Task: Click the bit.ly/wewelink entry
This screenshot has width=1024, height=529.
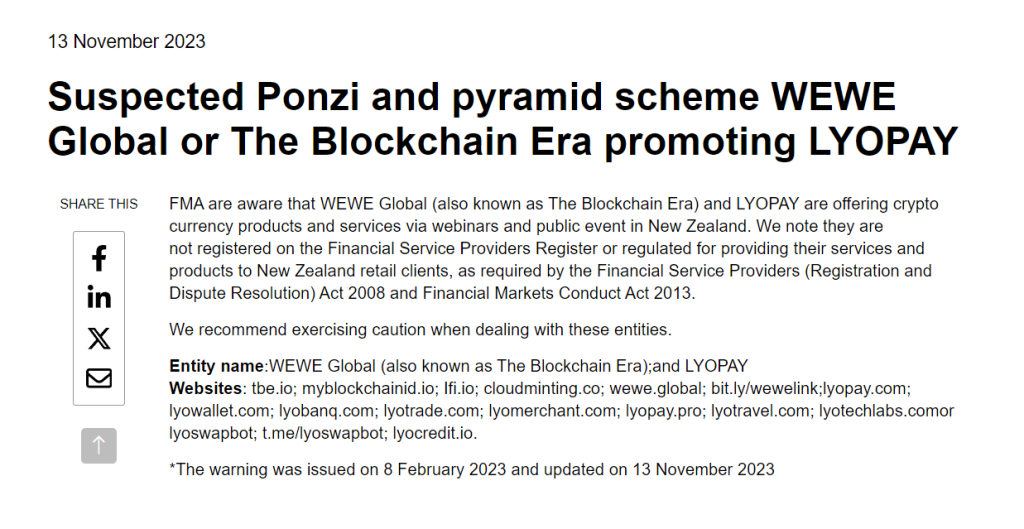Action: point(763,389)
